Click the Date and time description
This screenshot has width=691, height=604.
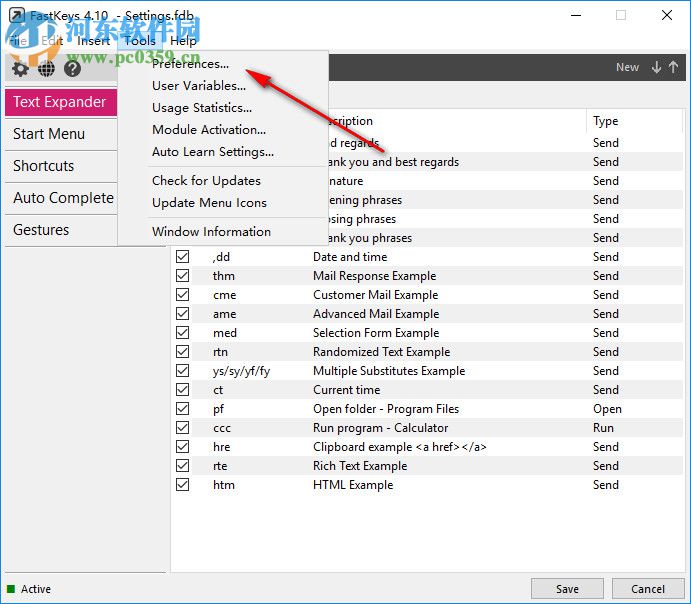(x=350, y=256)
